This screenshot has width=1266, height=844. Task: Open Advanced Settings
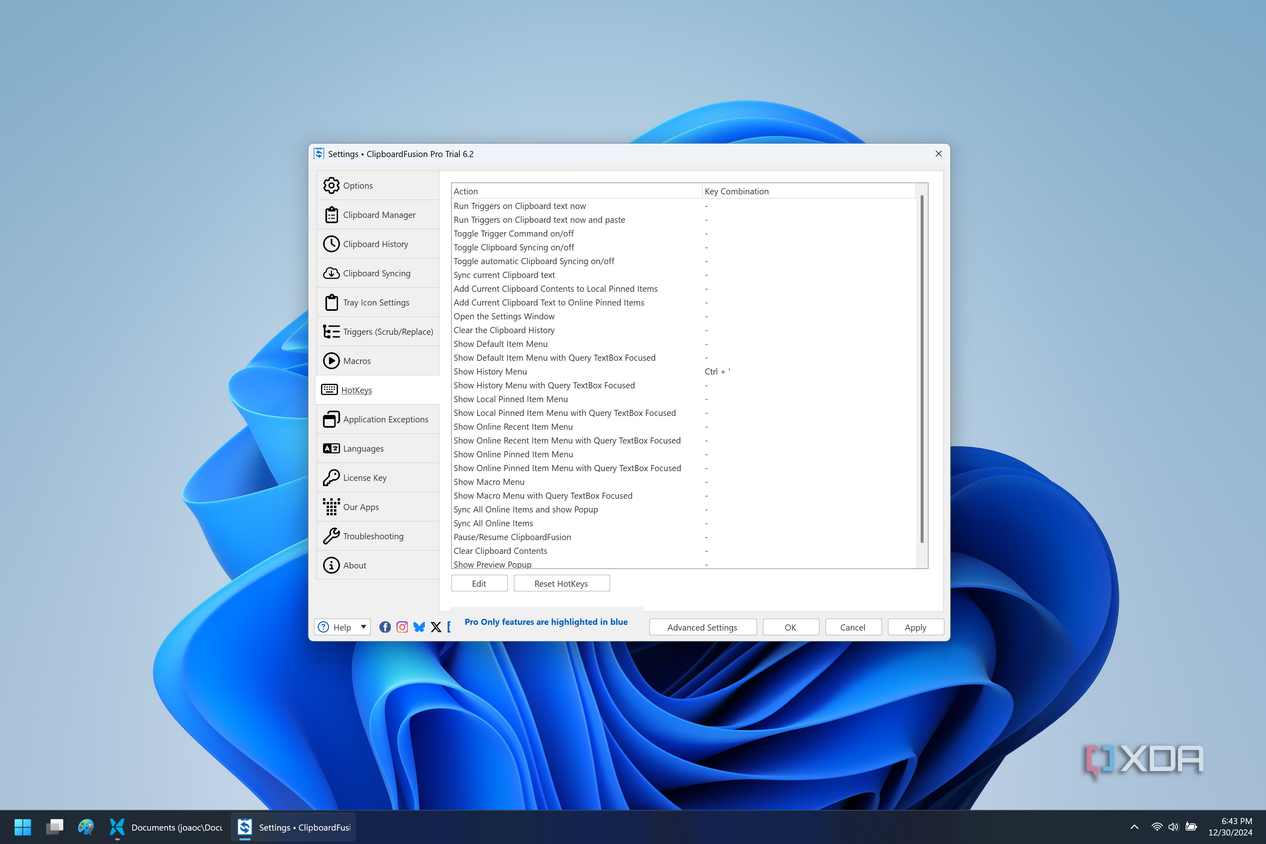[702, 627]
